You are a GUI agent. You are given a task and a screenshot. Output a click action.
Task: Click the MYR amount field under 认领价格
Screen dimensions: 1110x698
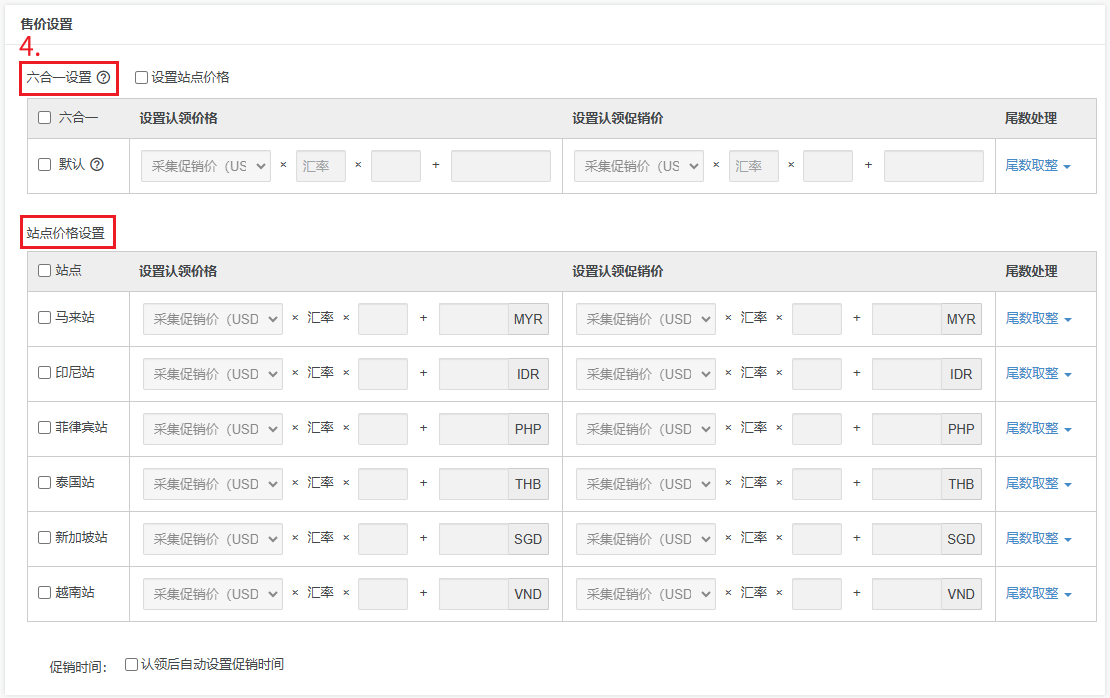473,319
